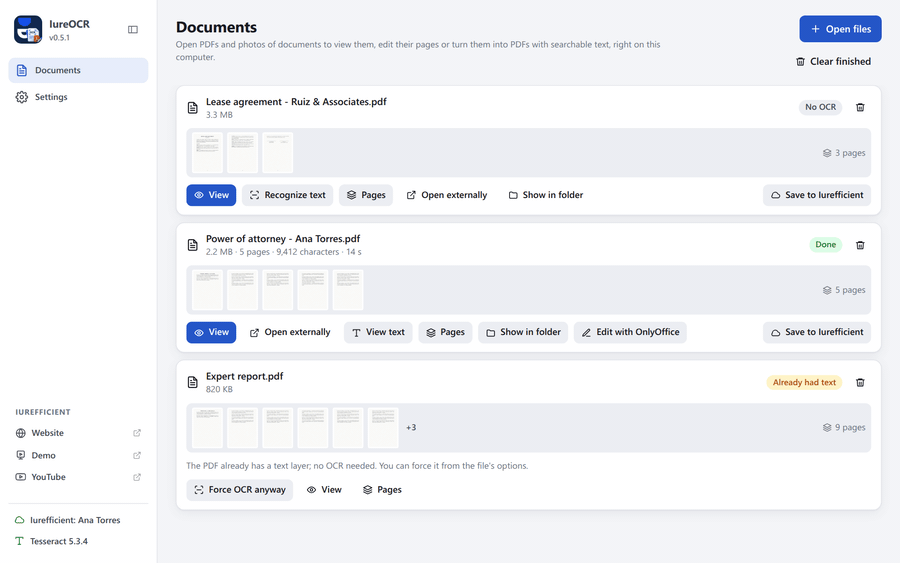Recognize text in the Lease agreement
The image size is (900, 563).
point(288,195)
